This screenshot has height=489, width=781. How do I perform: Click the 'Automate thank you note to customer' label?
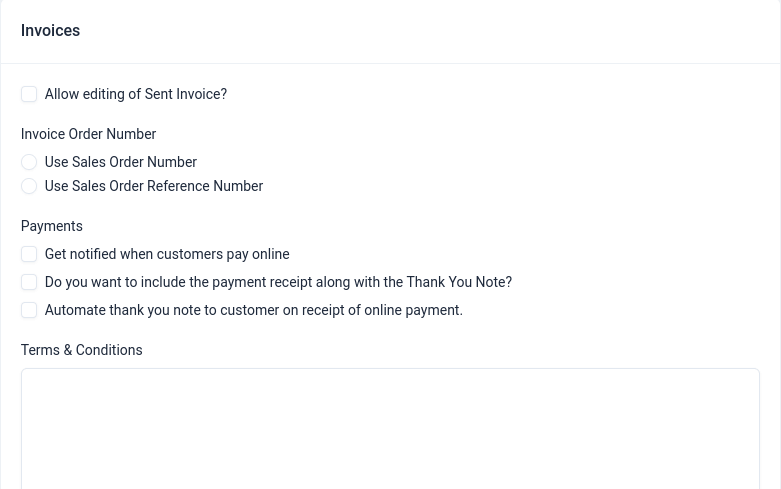tap(254, 310)
